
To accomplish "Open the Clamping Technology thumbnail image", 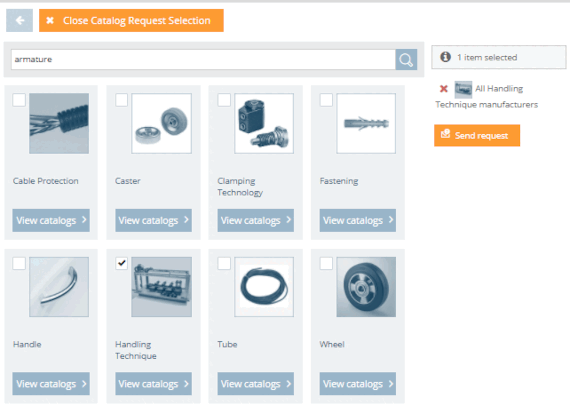I will [x=264, y=123].
